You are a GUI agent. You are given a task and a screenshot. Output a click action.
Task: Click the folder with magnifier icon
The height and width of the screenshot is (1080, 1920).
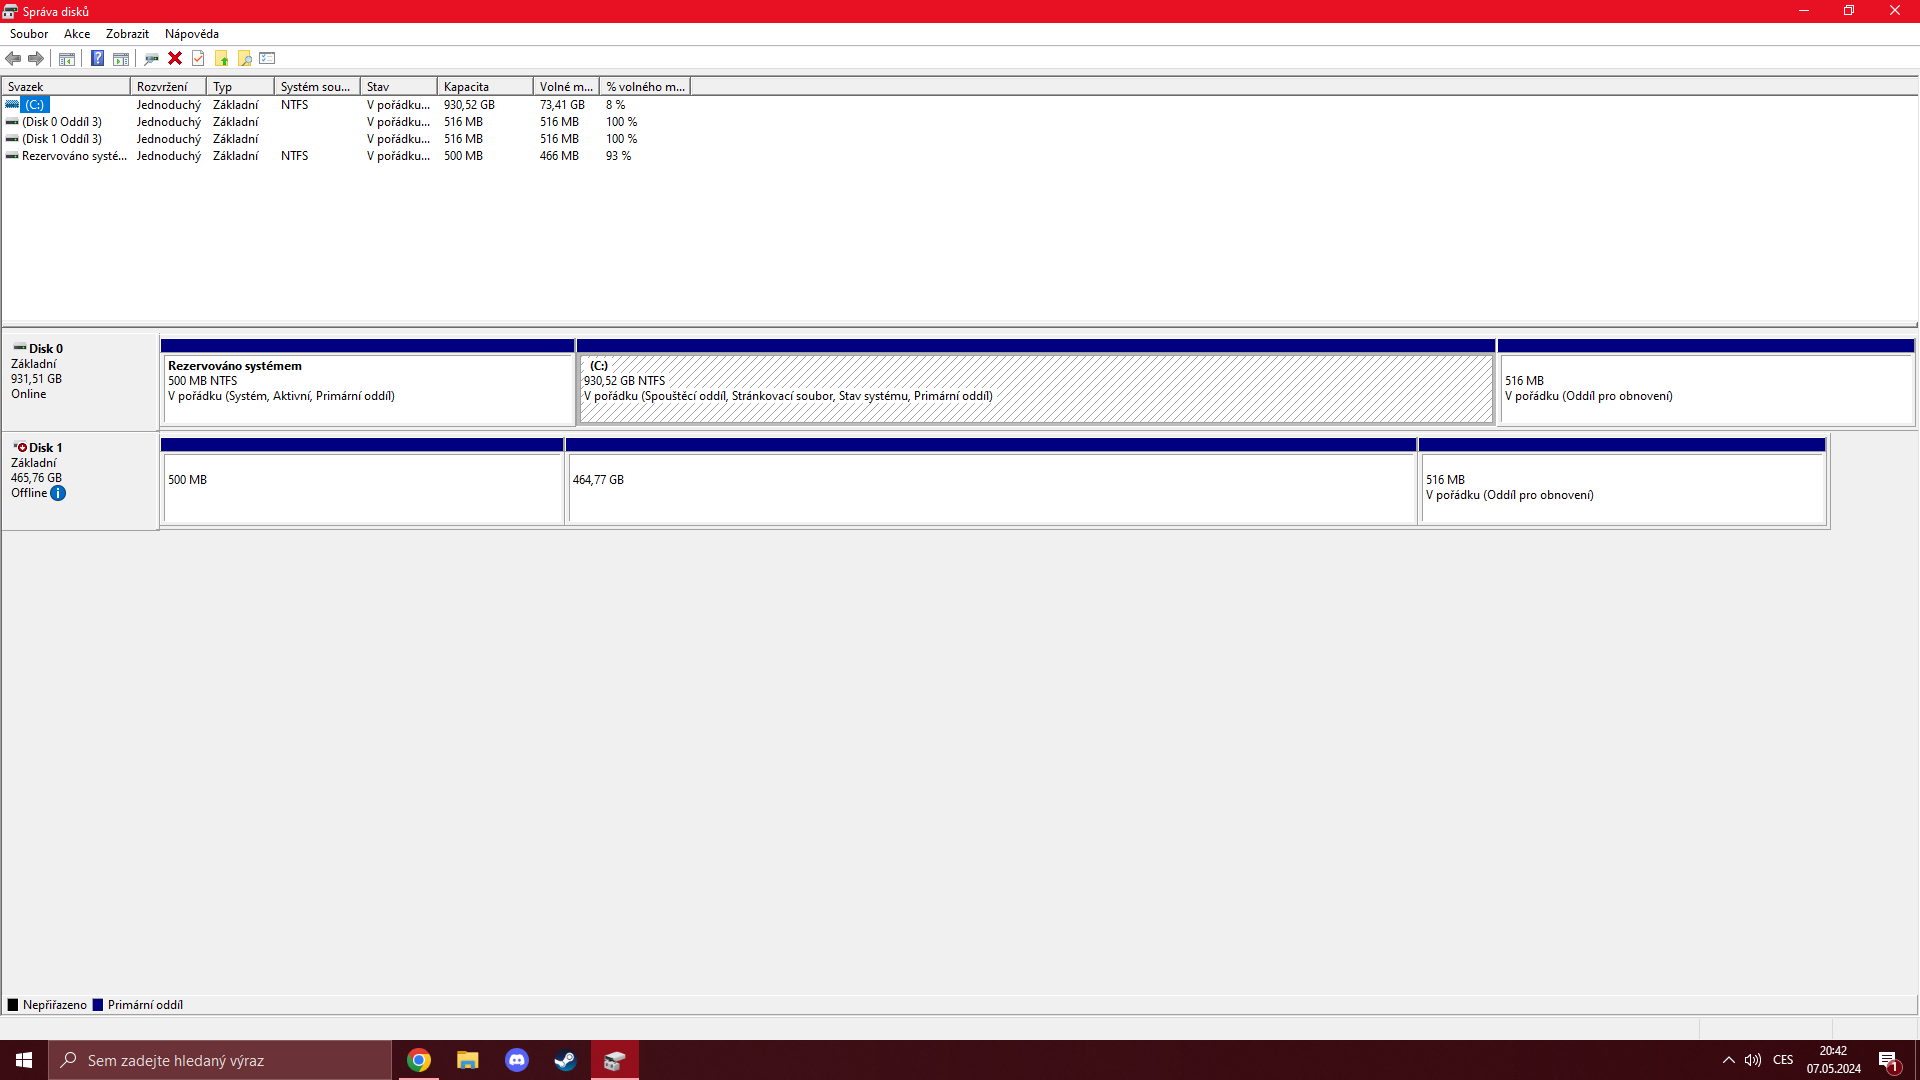244,58
